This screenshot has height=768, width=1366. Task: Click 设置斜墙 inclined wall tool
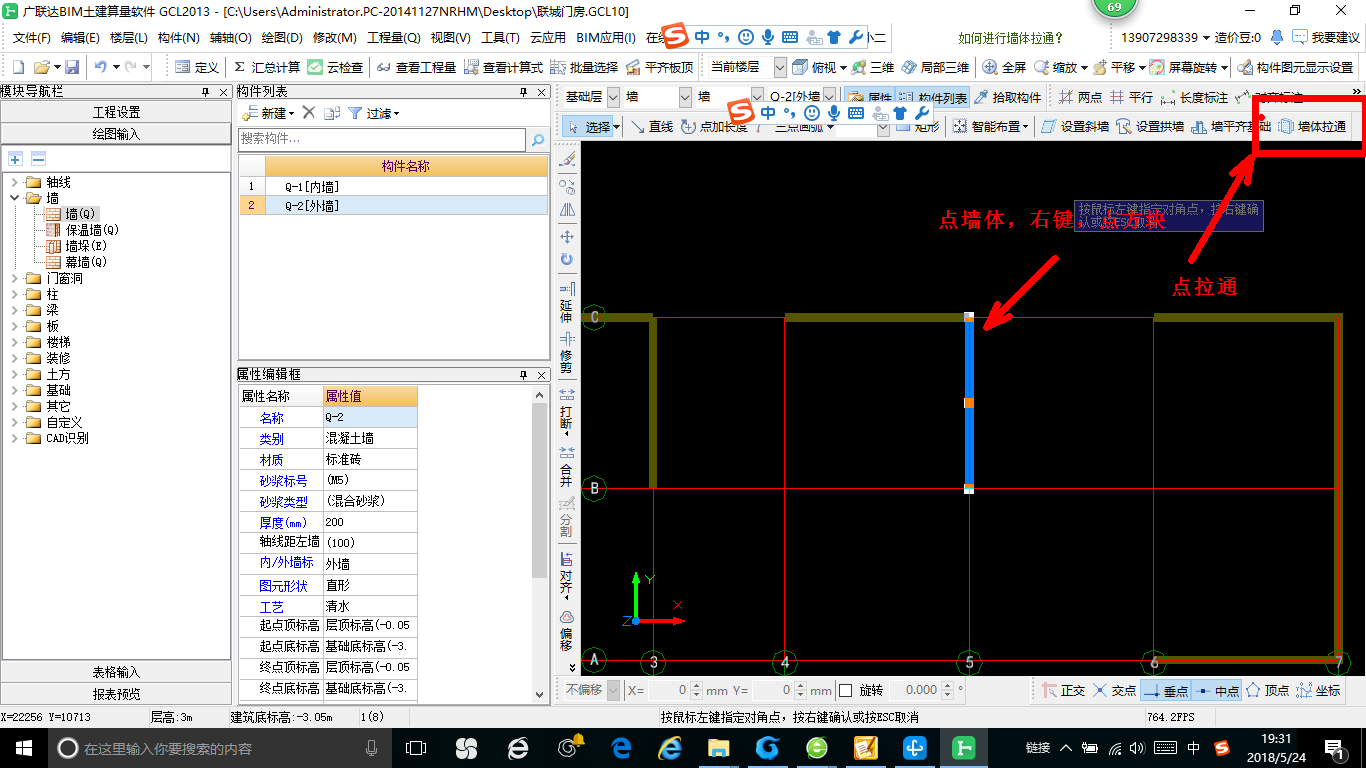pos(1075,127)
